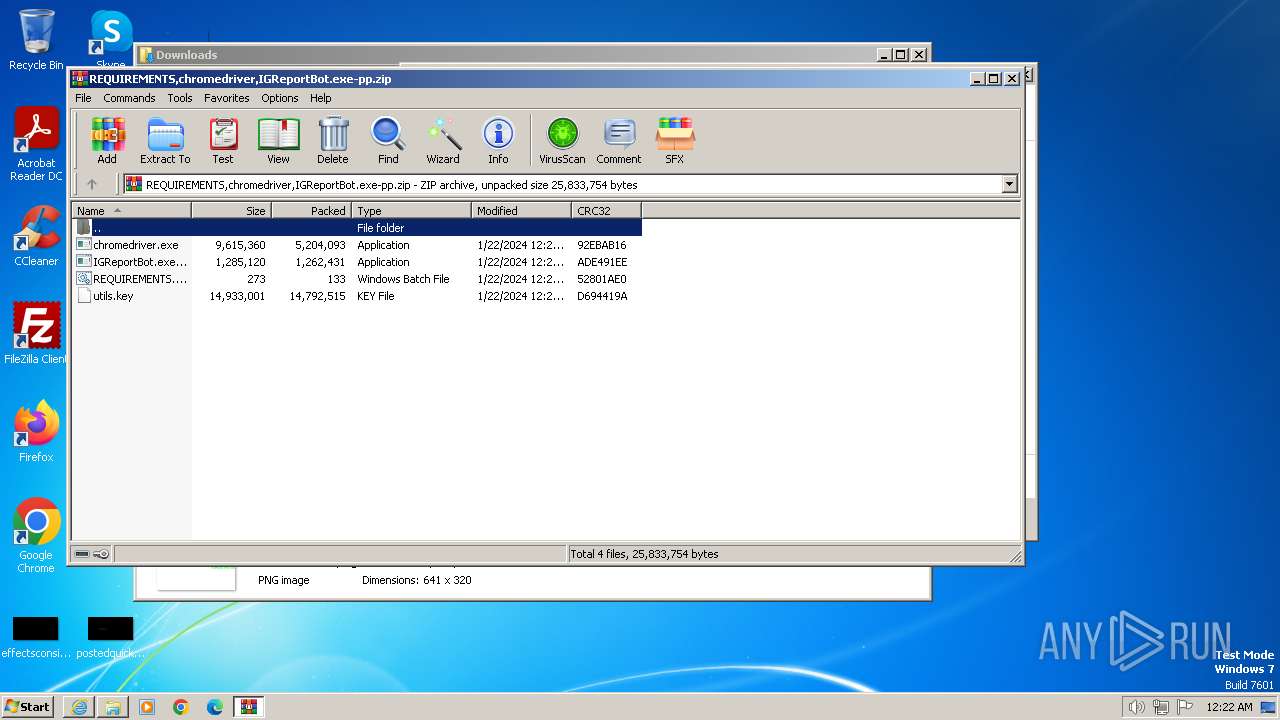This screenshot has width=1280, height=720.
Task: Click the Delete trash can icon
Action: tap(333, 141)
